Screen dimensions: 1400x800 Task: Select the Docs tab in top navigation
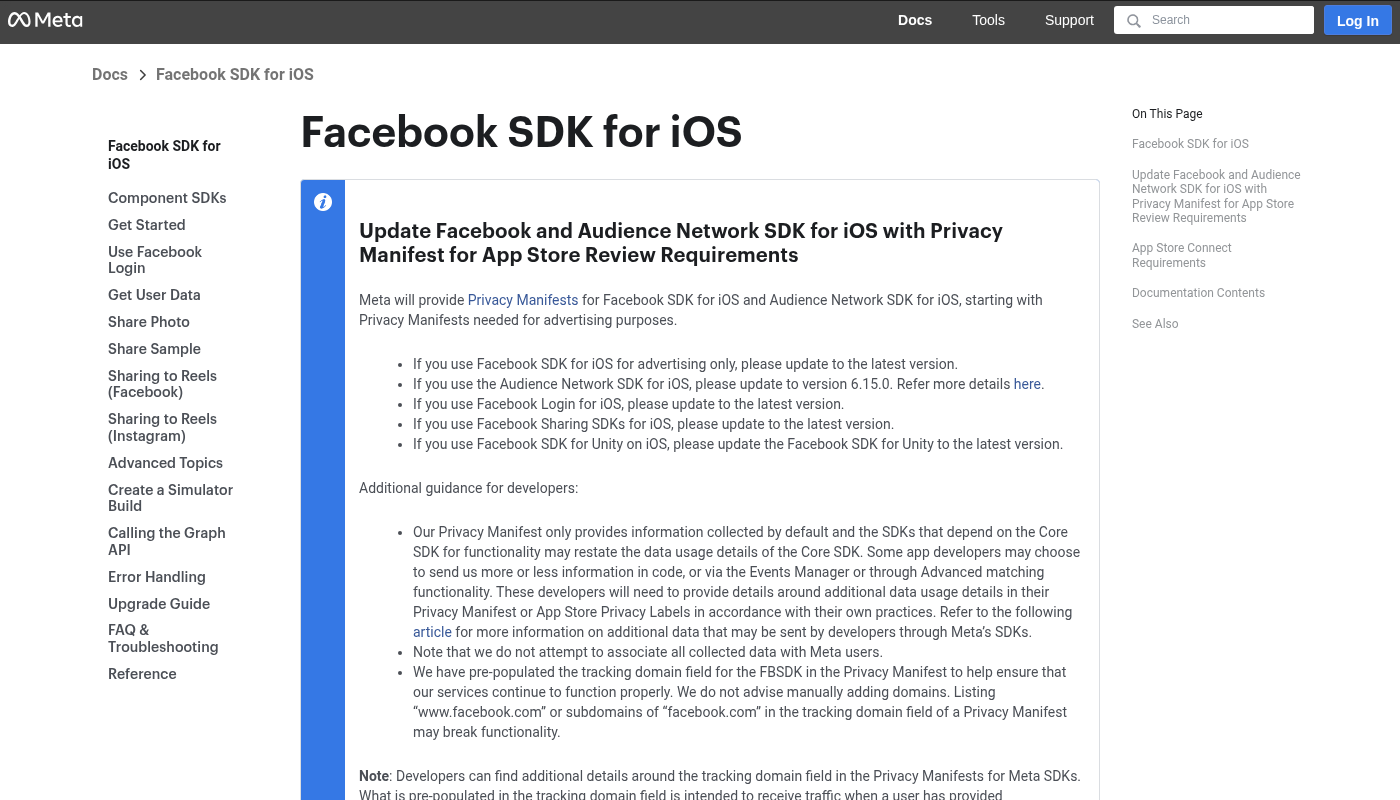point(914,20)
